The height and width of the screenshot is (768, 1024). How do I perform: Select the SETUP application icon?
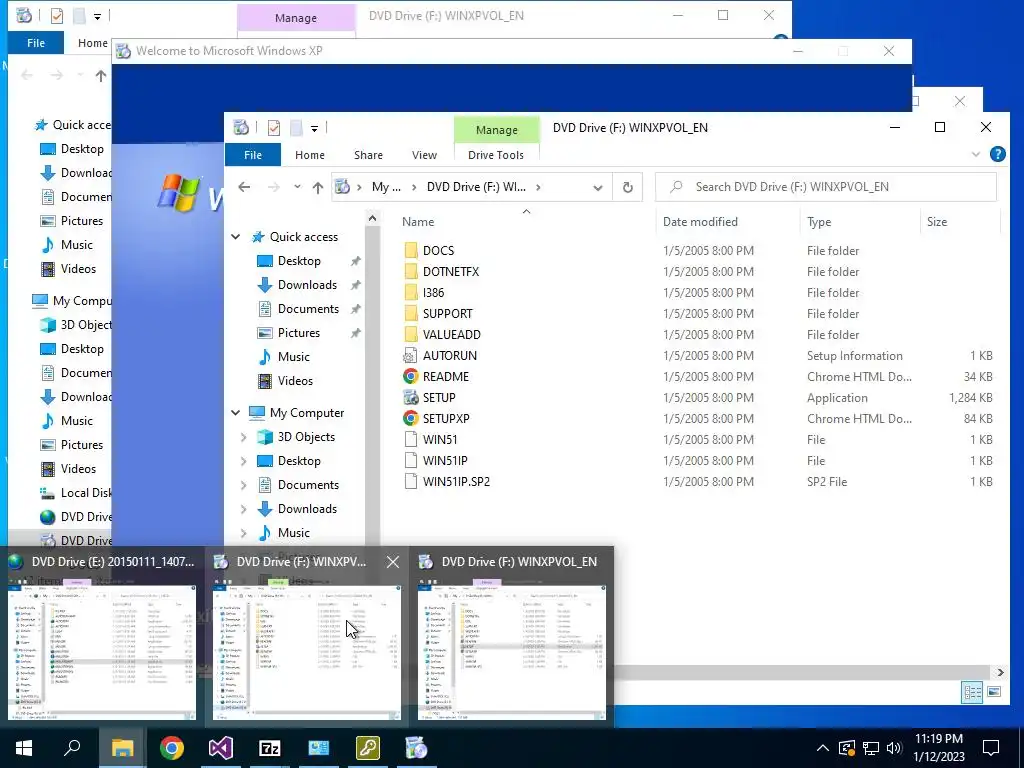click(410, 397)
